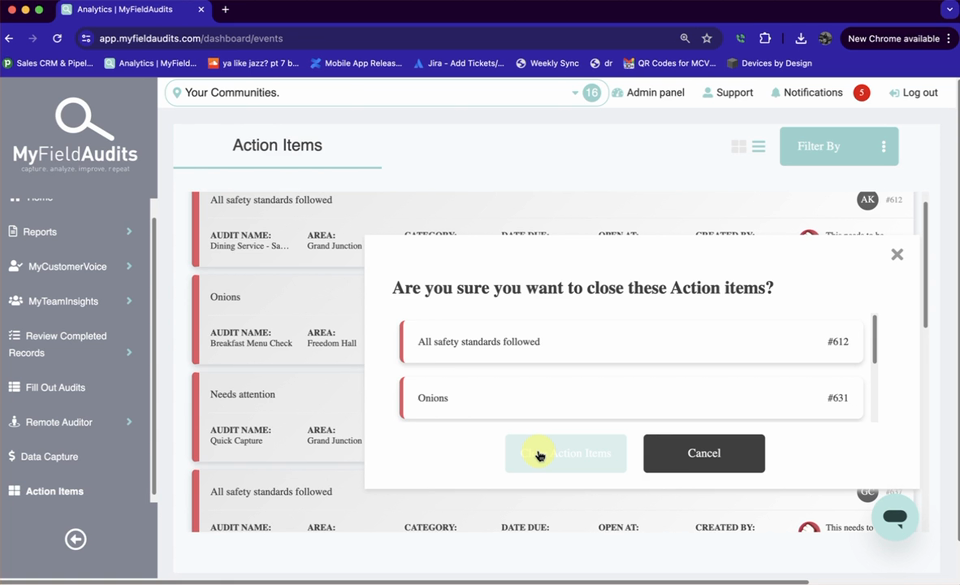Reload the page in Chrome
This screenshot has height=585, width=960.
coord(57,39)
